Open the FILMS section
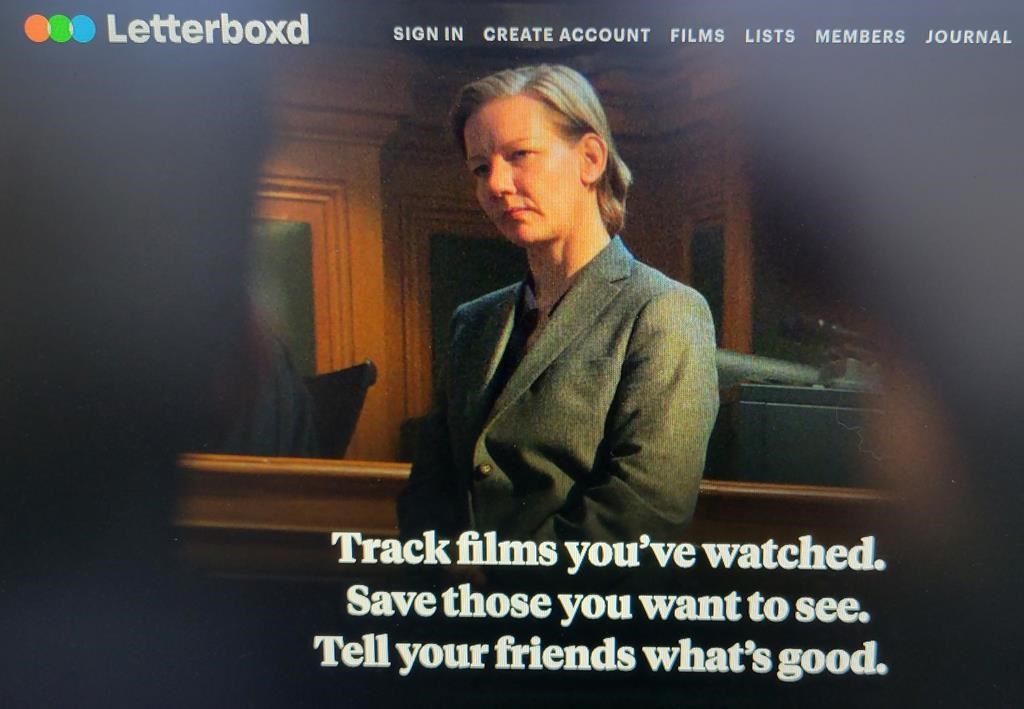Image resolution: width=1024 pixels, height=709 pixels. 697,36
